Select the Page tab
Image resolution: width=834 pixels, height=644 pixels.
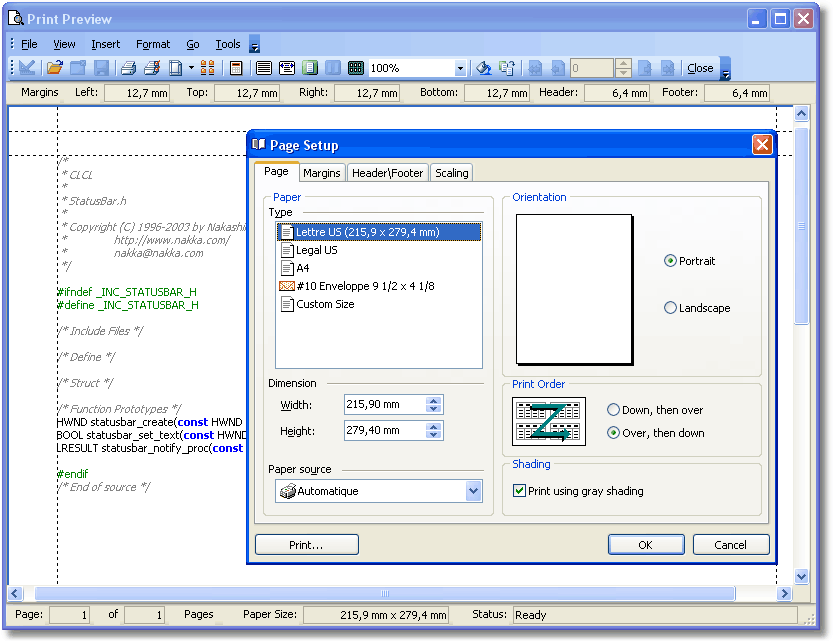(x=276, y=171)
